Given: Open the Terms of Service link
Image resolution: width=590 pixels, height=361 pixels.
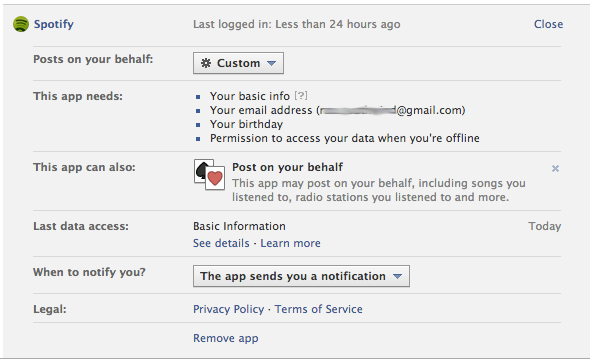Looking at the screenshot, I should pos(318,309).
